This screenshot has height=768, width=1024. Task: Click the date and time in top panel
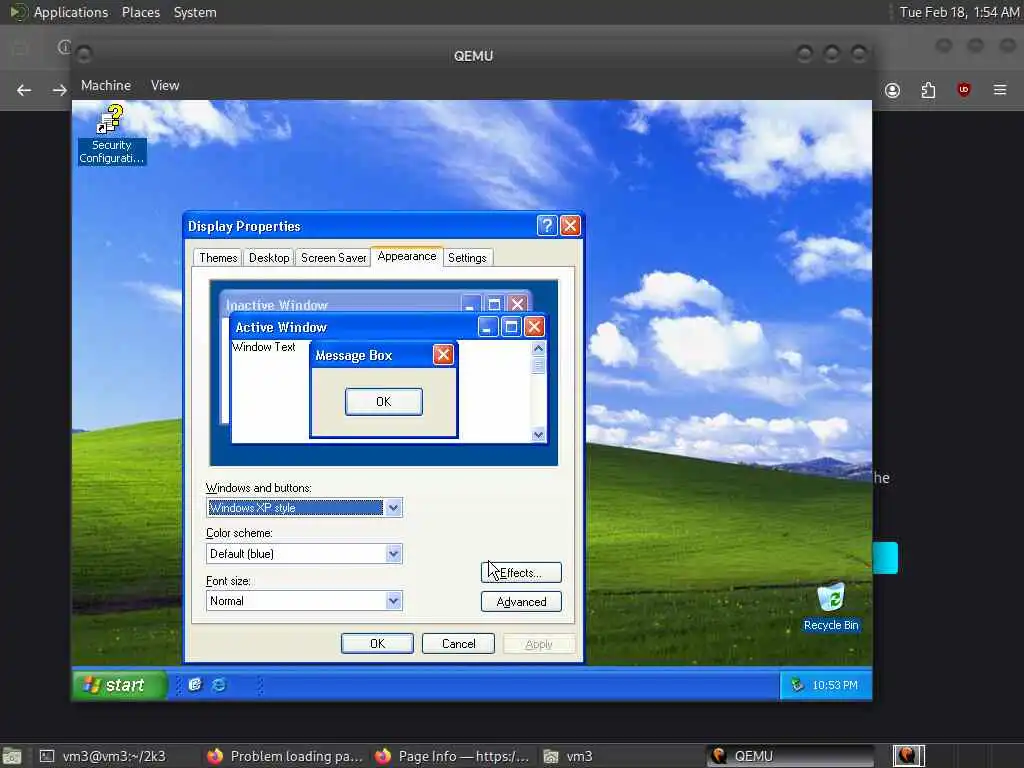tap(959, 12)
